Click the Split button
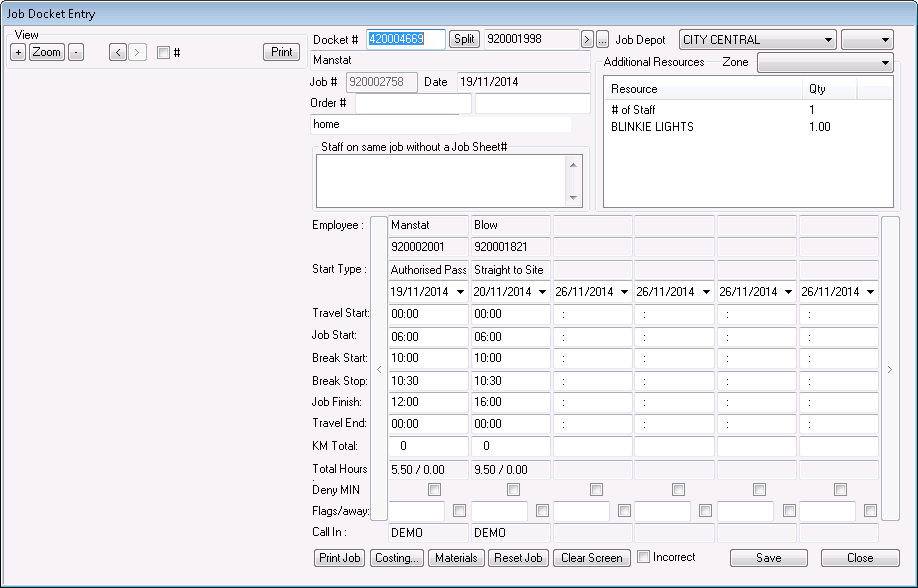The width and height of the screenshot is (918, 588). (464, 40)
